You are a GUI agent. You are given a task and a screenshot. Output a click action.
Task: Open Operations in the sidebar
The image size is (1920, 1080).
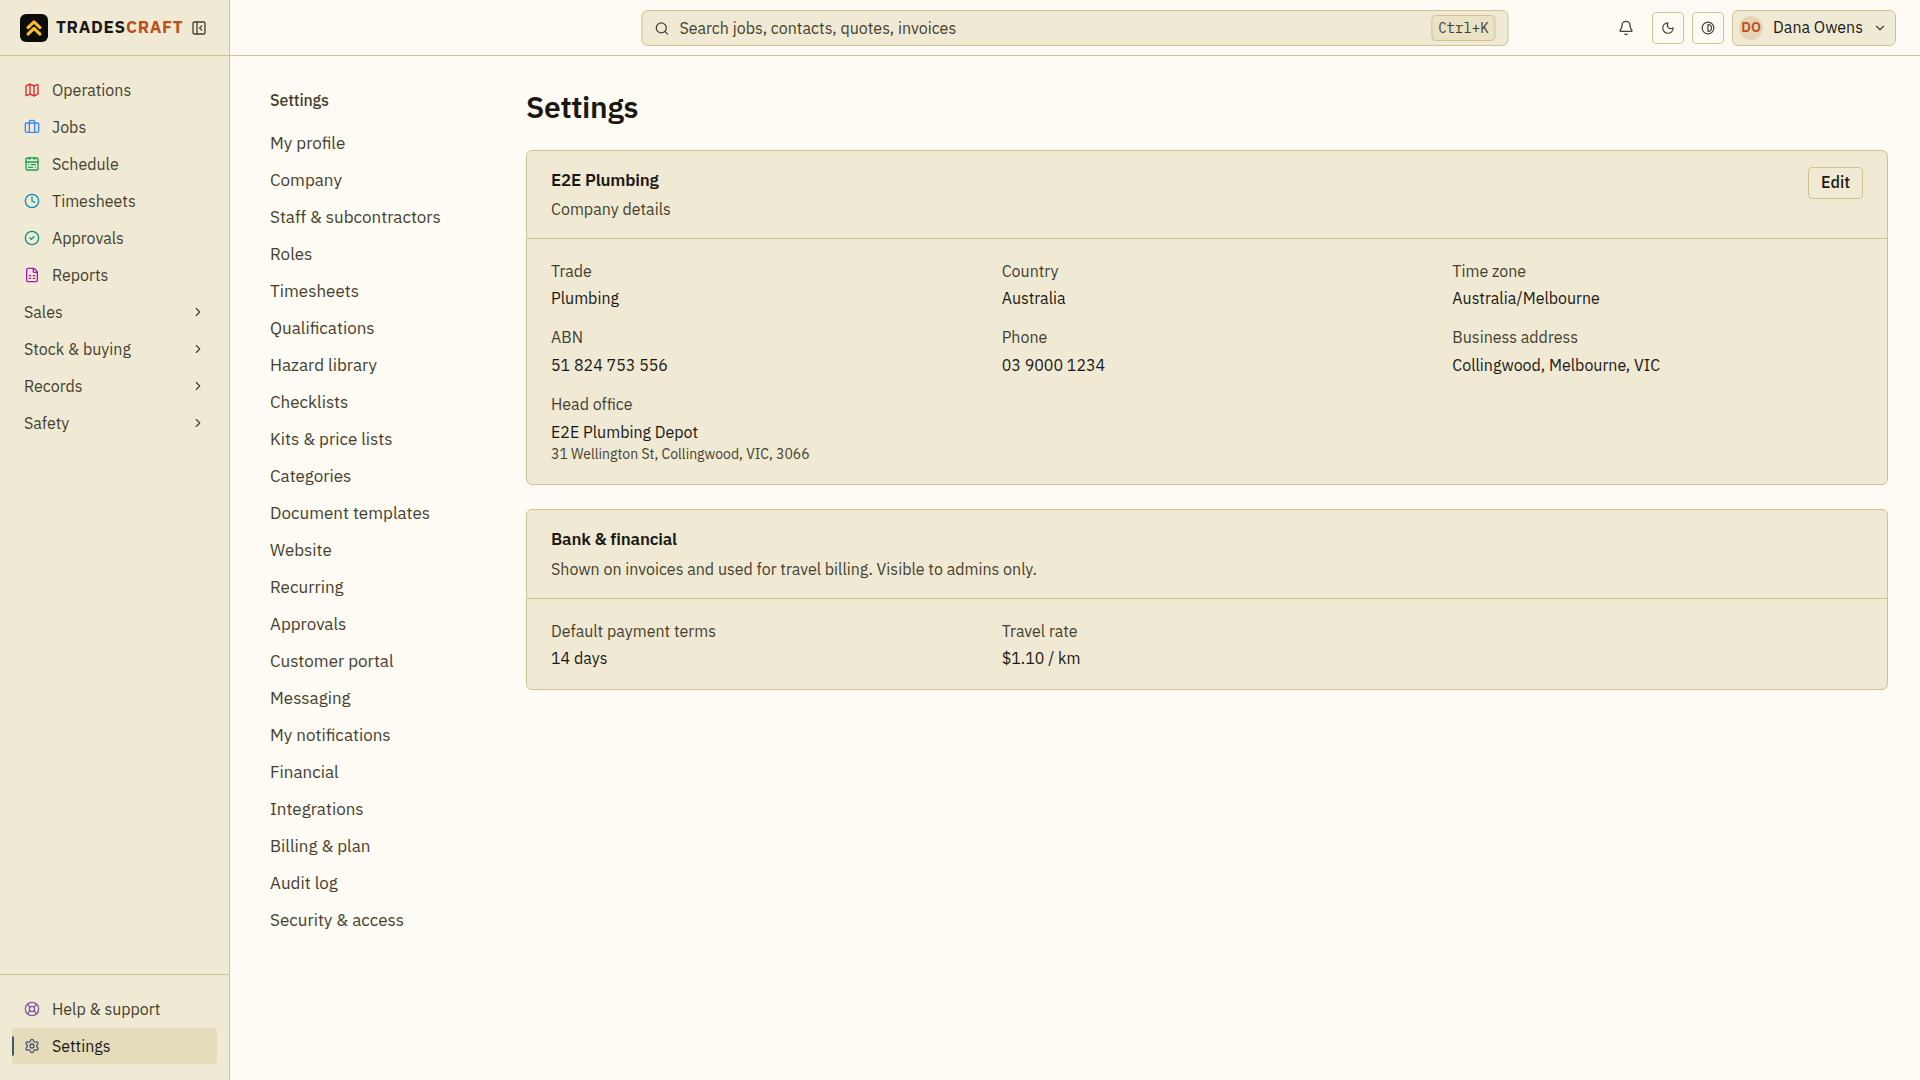114,90
